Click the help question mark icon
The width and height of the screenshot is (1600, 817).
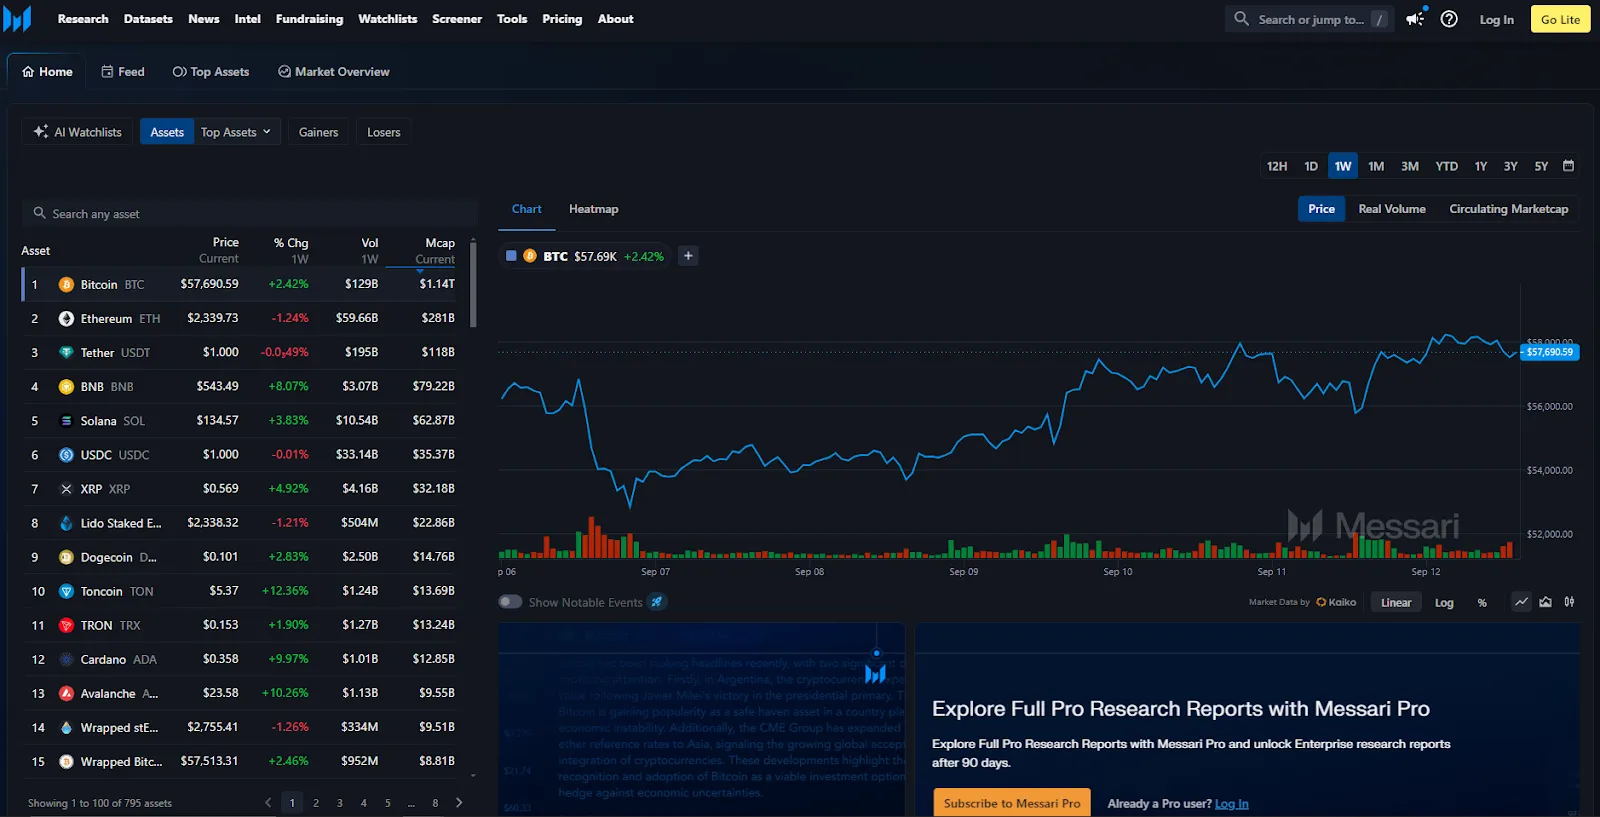(x=1449, y=19)
